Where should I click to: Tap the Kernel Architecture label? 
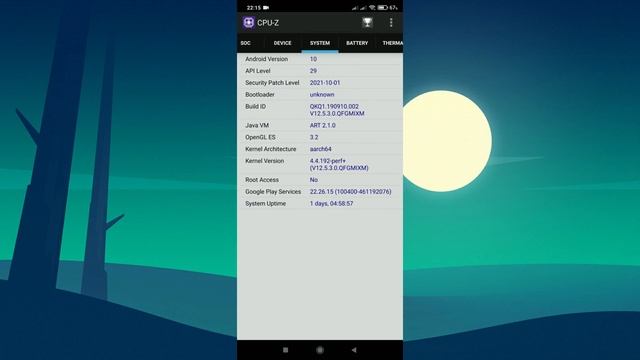pyautogui.click(x=271, y=149)
